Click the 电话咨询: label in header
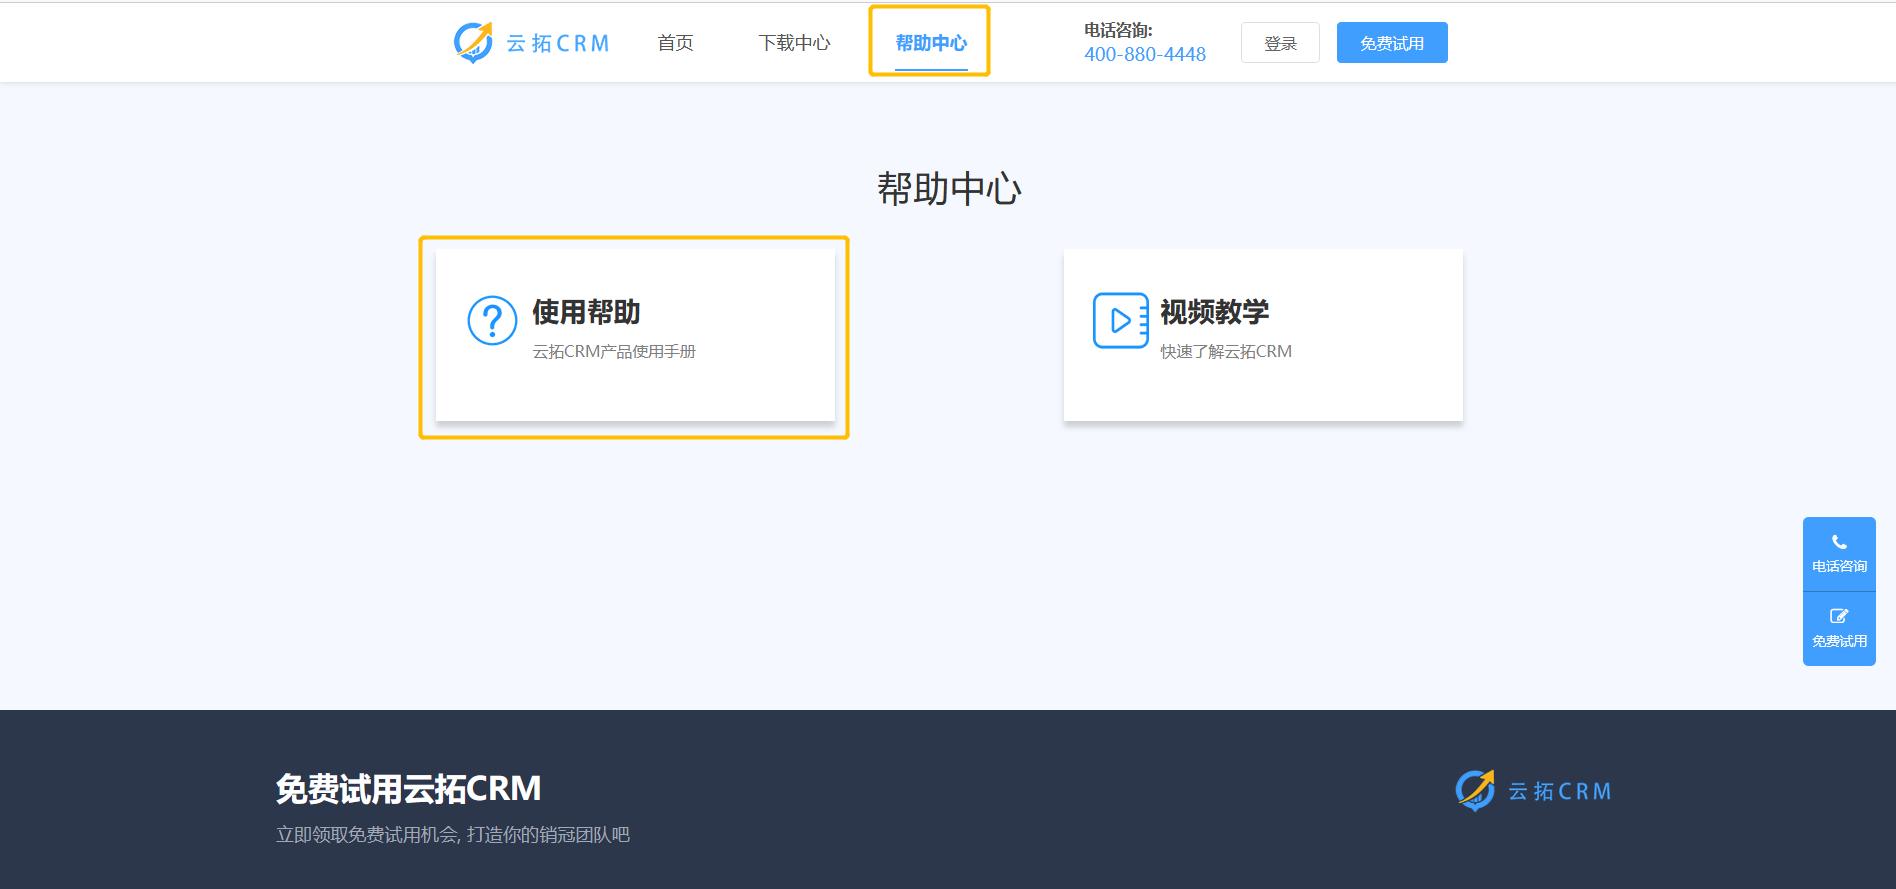The image size is (1896, 889). click(x=1118, y=31)
